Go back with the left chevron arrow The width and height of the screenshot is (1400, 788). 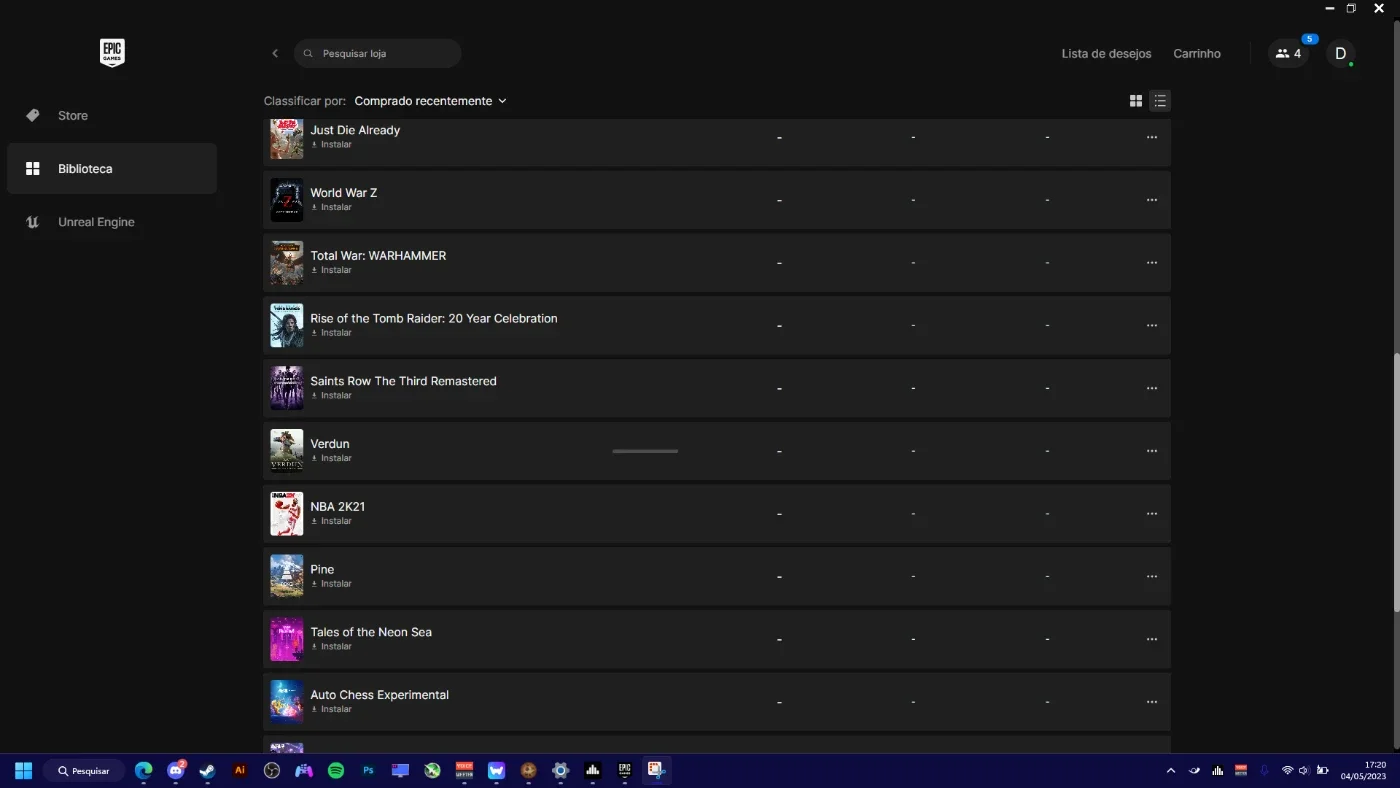click(x=275, y=53)
